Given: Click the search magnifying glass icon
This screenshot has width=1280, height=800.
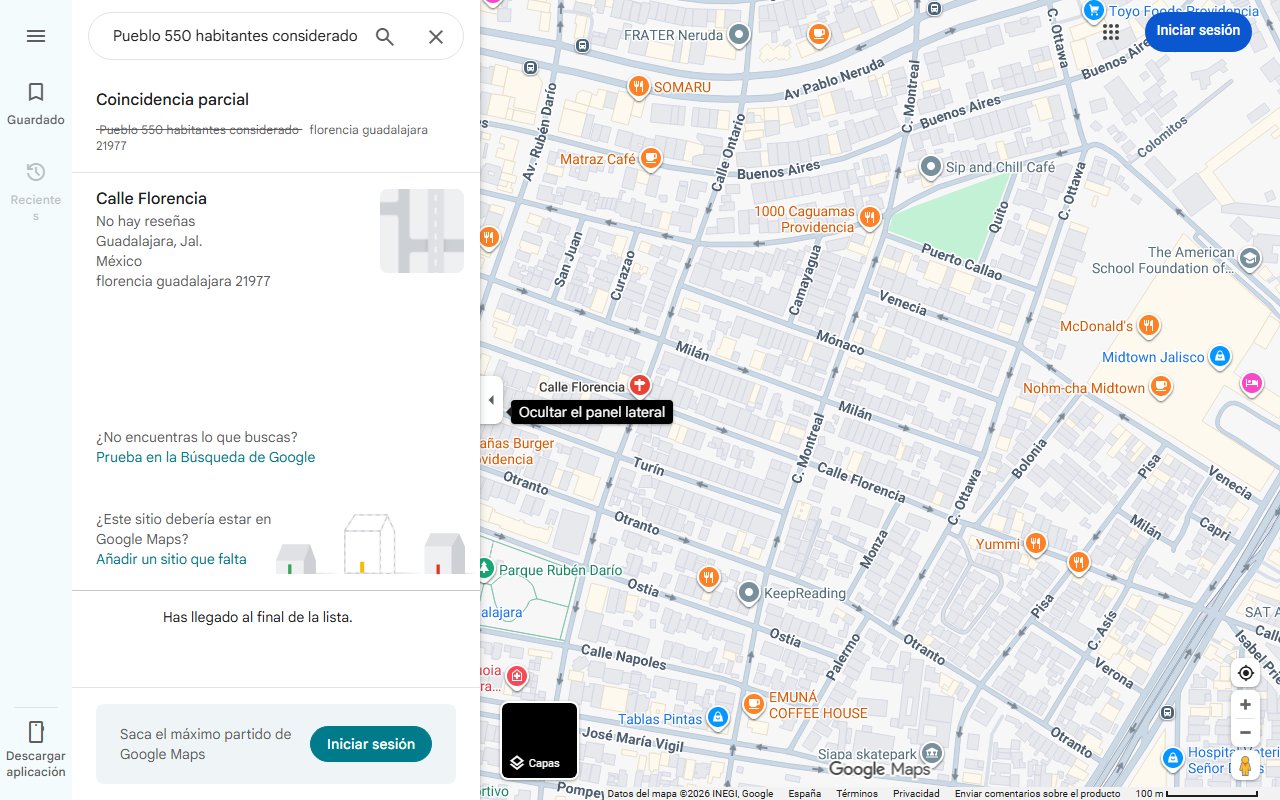Looking at the screenshot, I should [384, 36].
